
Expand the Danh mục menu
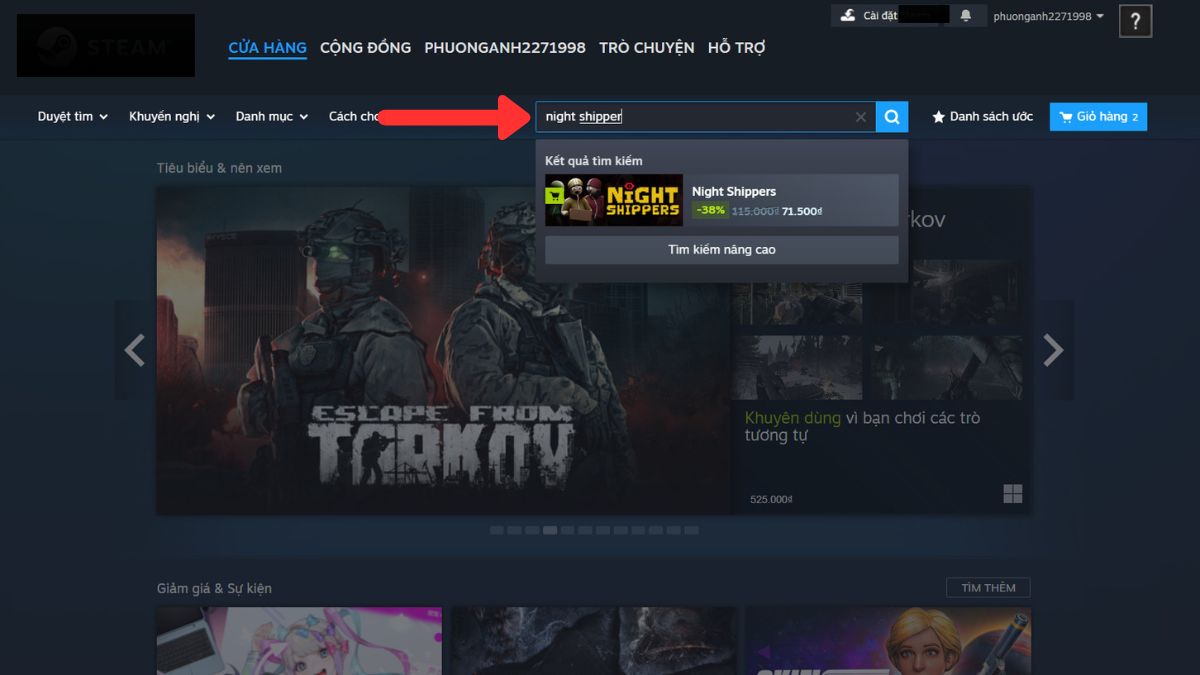point(271,116)
